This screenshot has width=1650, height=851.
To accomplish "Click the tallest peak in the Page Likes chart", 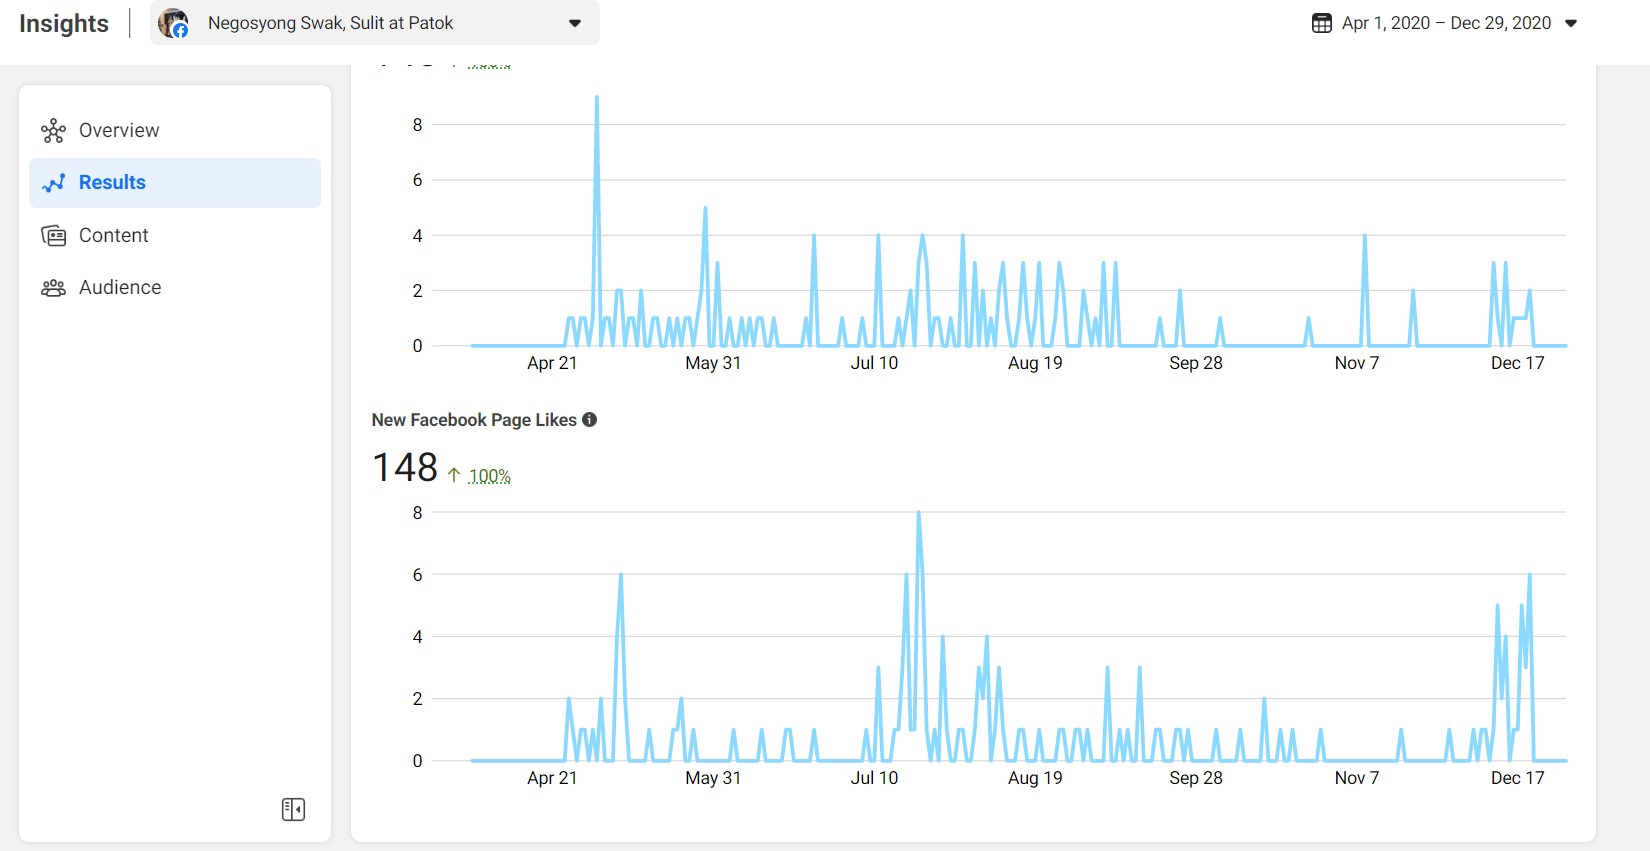I will 919,514.
